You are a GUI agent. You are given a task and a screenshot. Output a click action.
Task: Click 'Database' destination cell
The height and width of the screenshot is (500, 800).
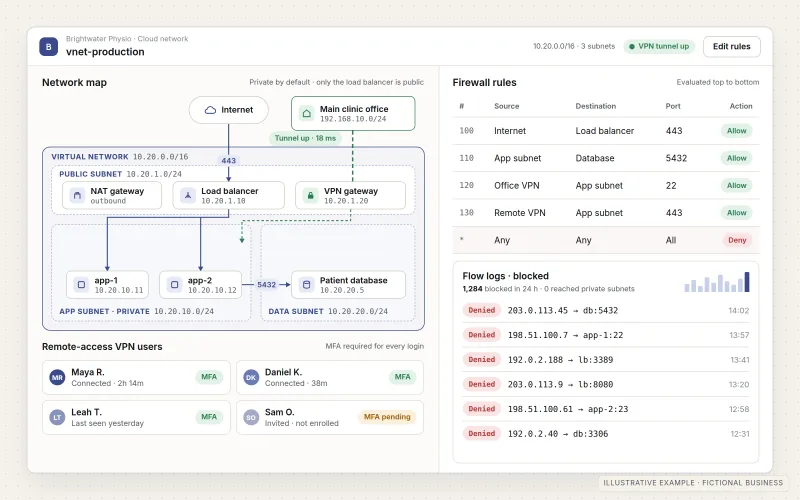pyautogui.click(x=595, y=158)
